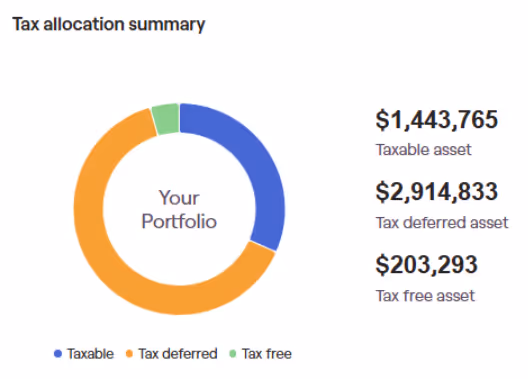Toggle the Taxable legend blue dot
This screenshot has height=379, width=528.
(58, 354)
